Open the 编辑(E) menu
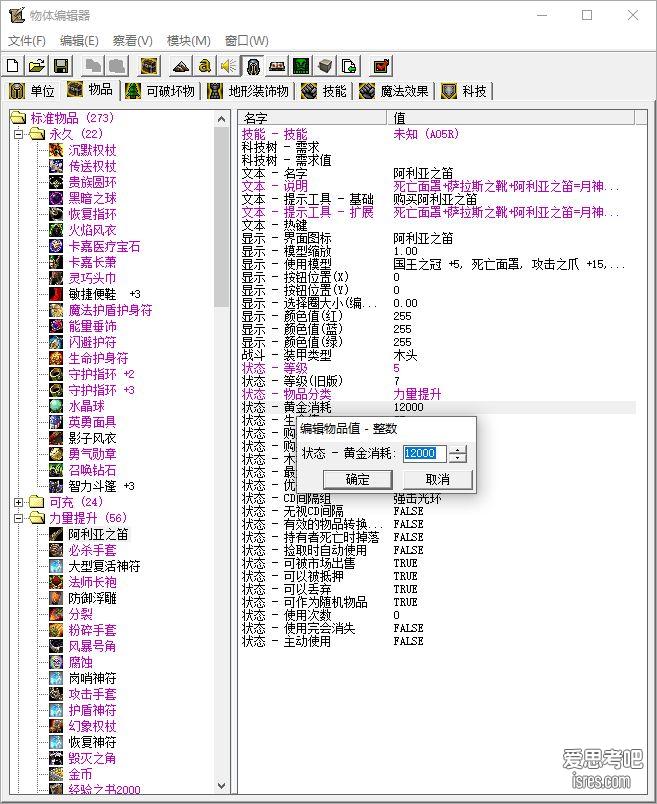Viewport: 657px width, 804px height. tap(79, 41)
